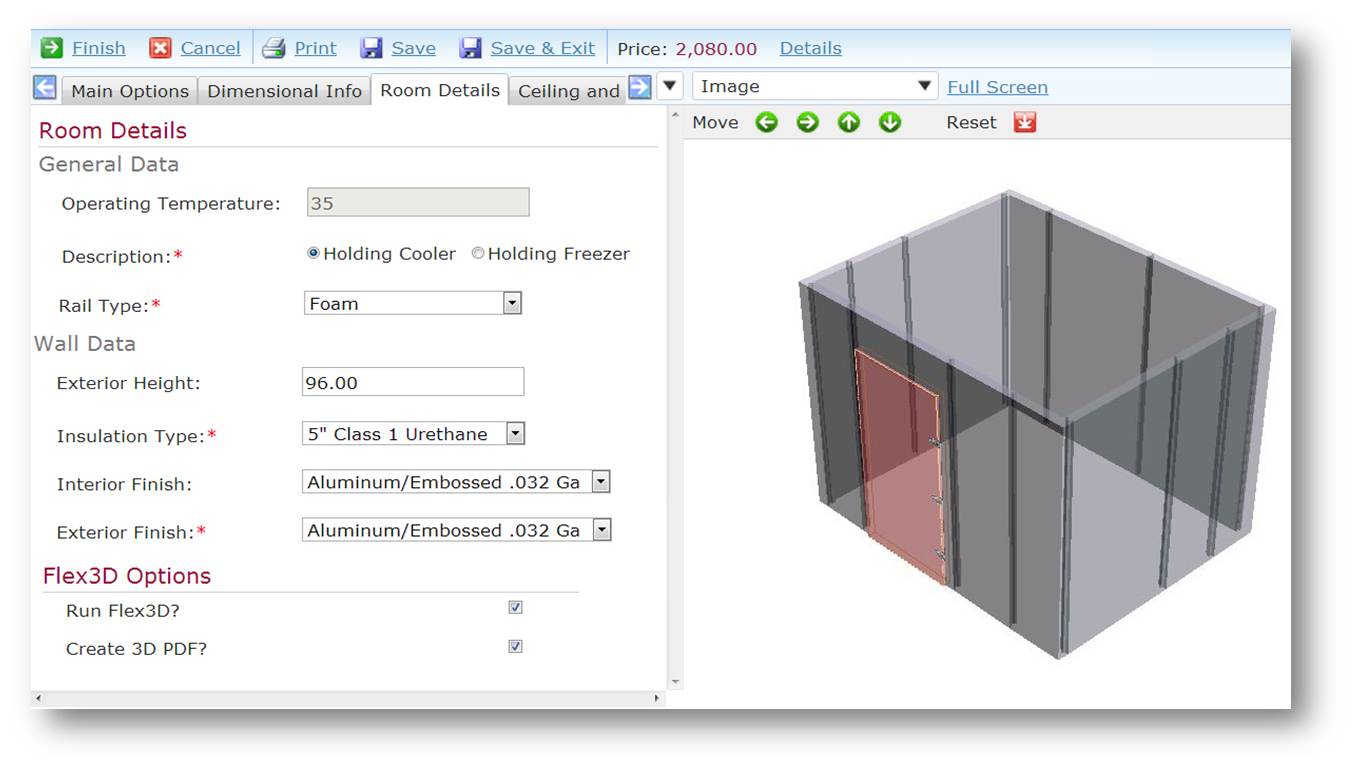Switch to the Main Options tab
The width and height of the screenshot is (1353, 768).
tap(130, 91)
